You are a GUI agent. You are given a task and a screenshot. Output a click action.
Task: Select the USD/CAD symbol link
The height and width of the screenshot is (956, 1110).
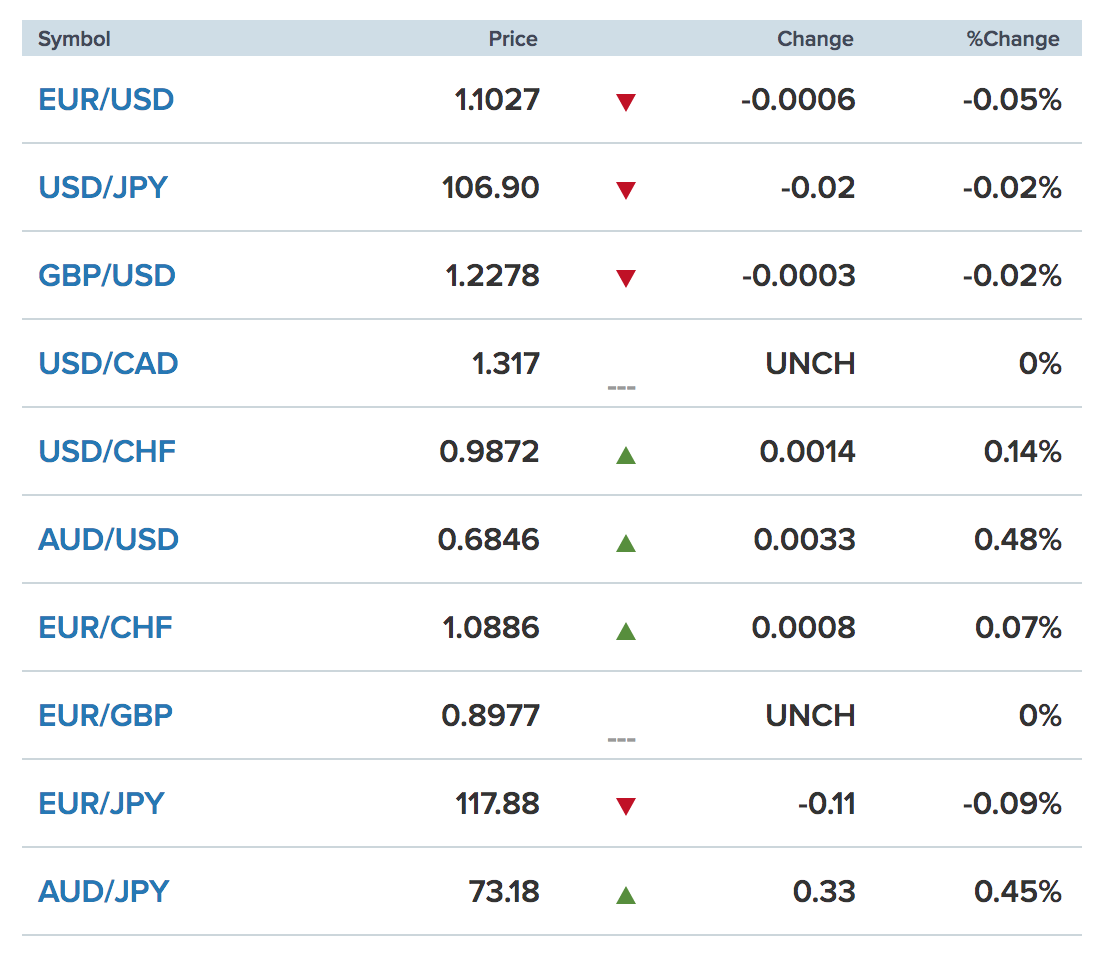108,364
